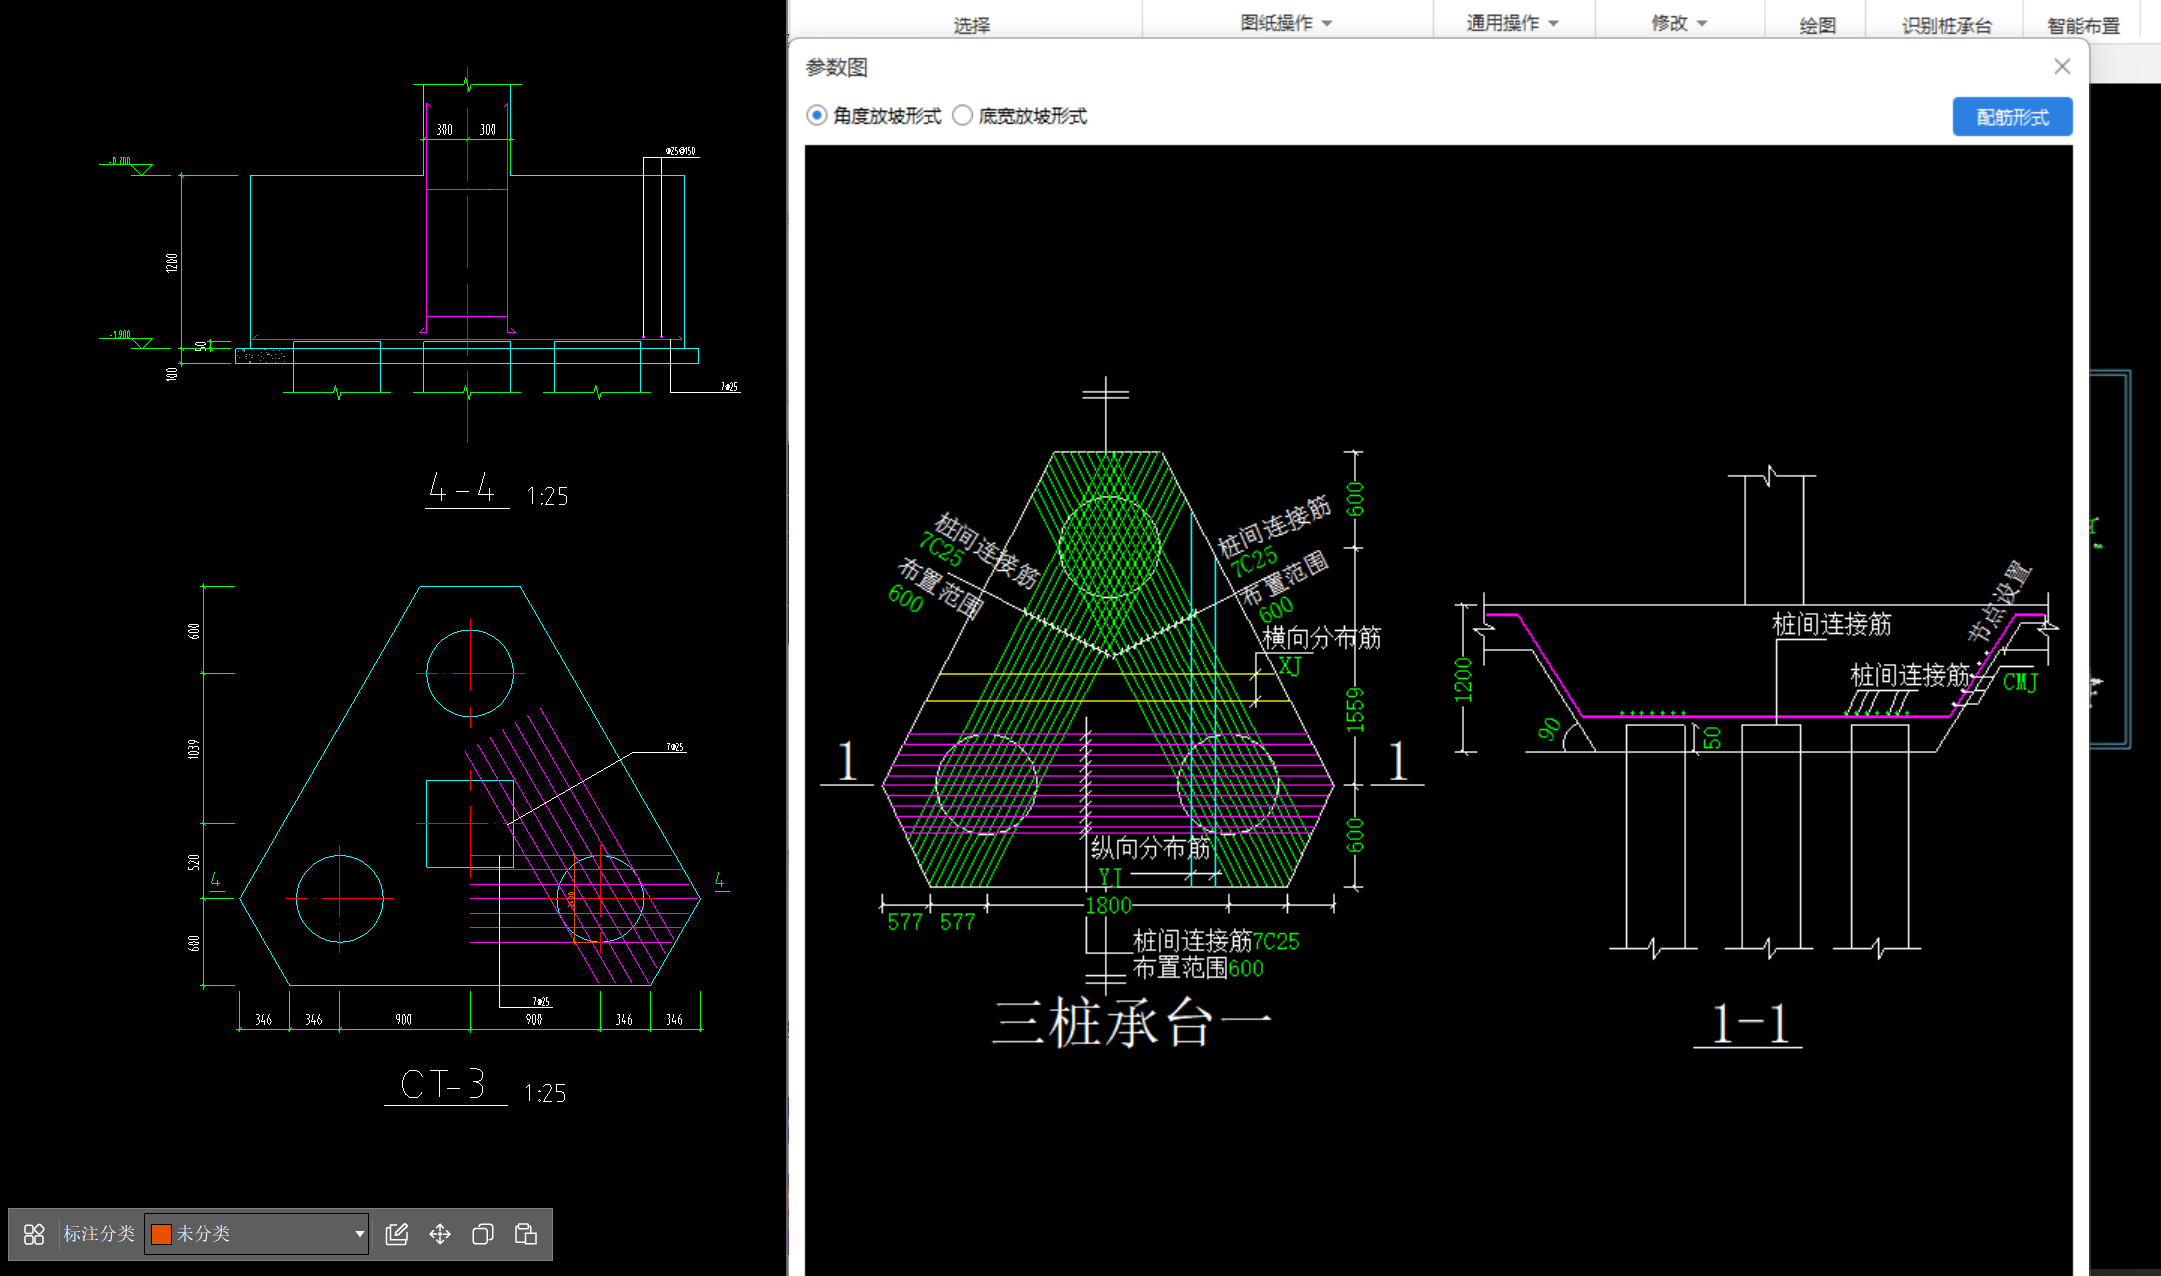The image size is (2161, 1276).
Task: Open the four-squares category icon in annotation bar
Action: pos(34,1234)
